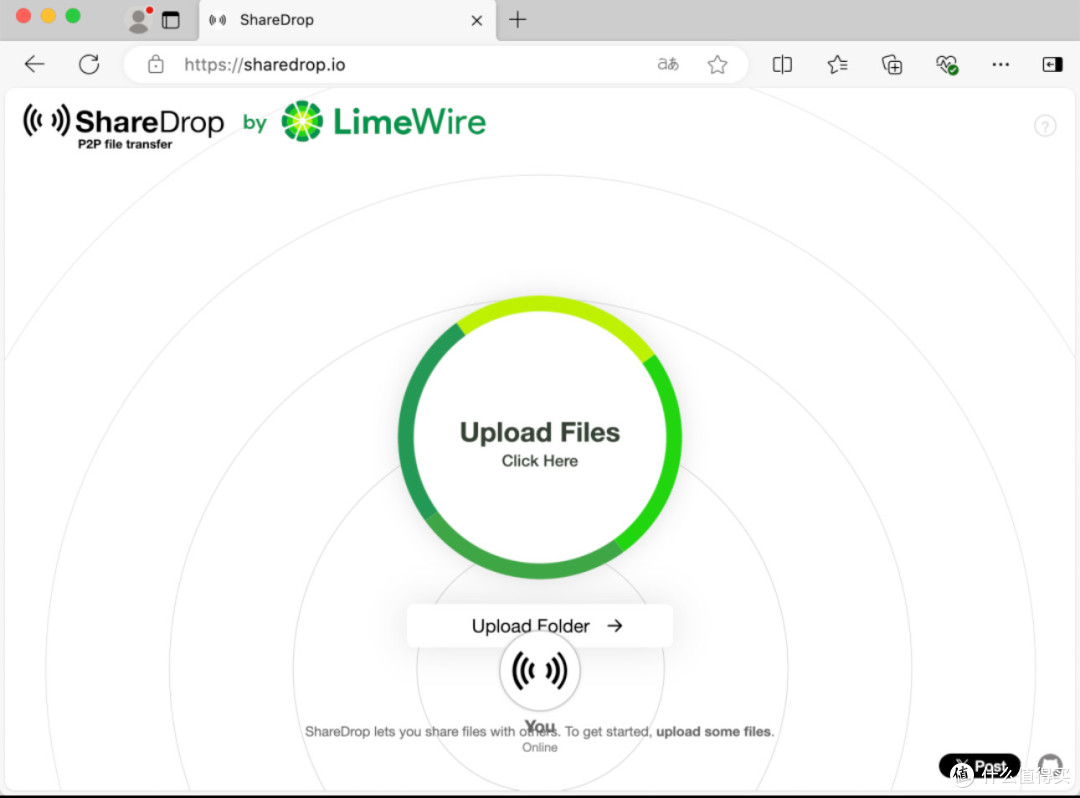Open the browser profile avatar
This screenshot has width=1080, height=798.
pos(139,20)
